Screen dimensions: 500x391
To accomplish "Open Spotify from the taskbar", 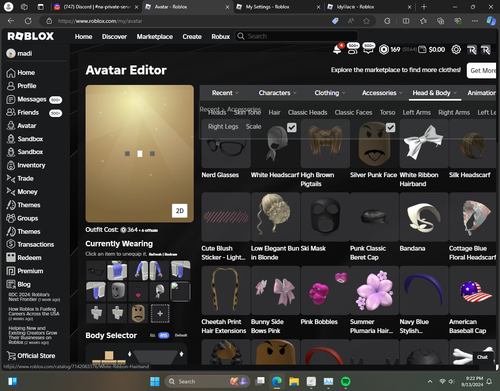I will click(x=346, y=381).
